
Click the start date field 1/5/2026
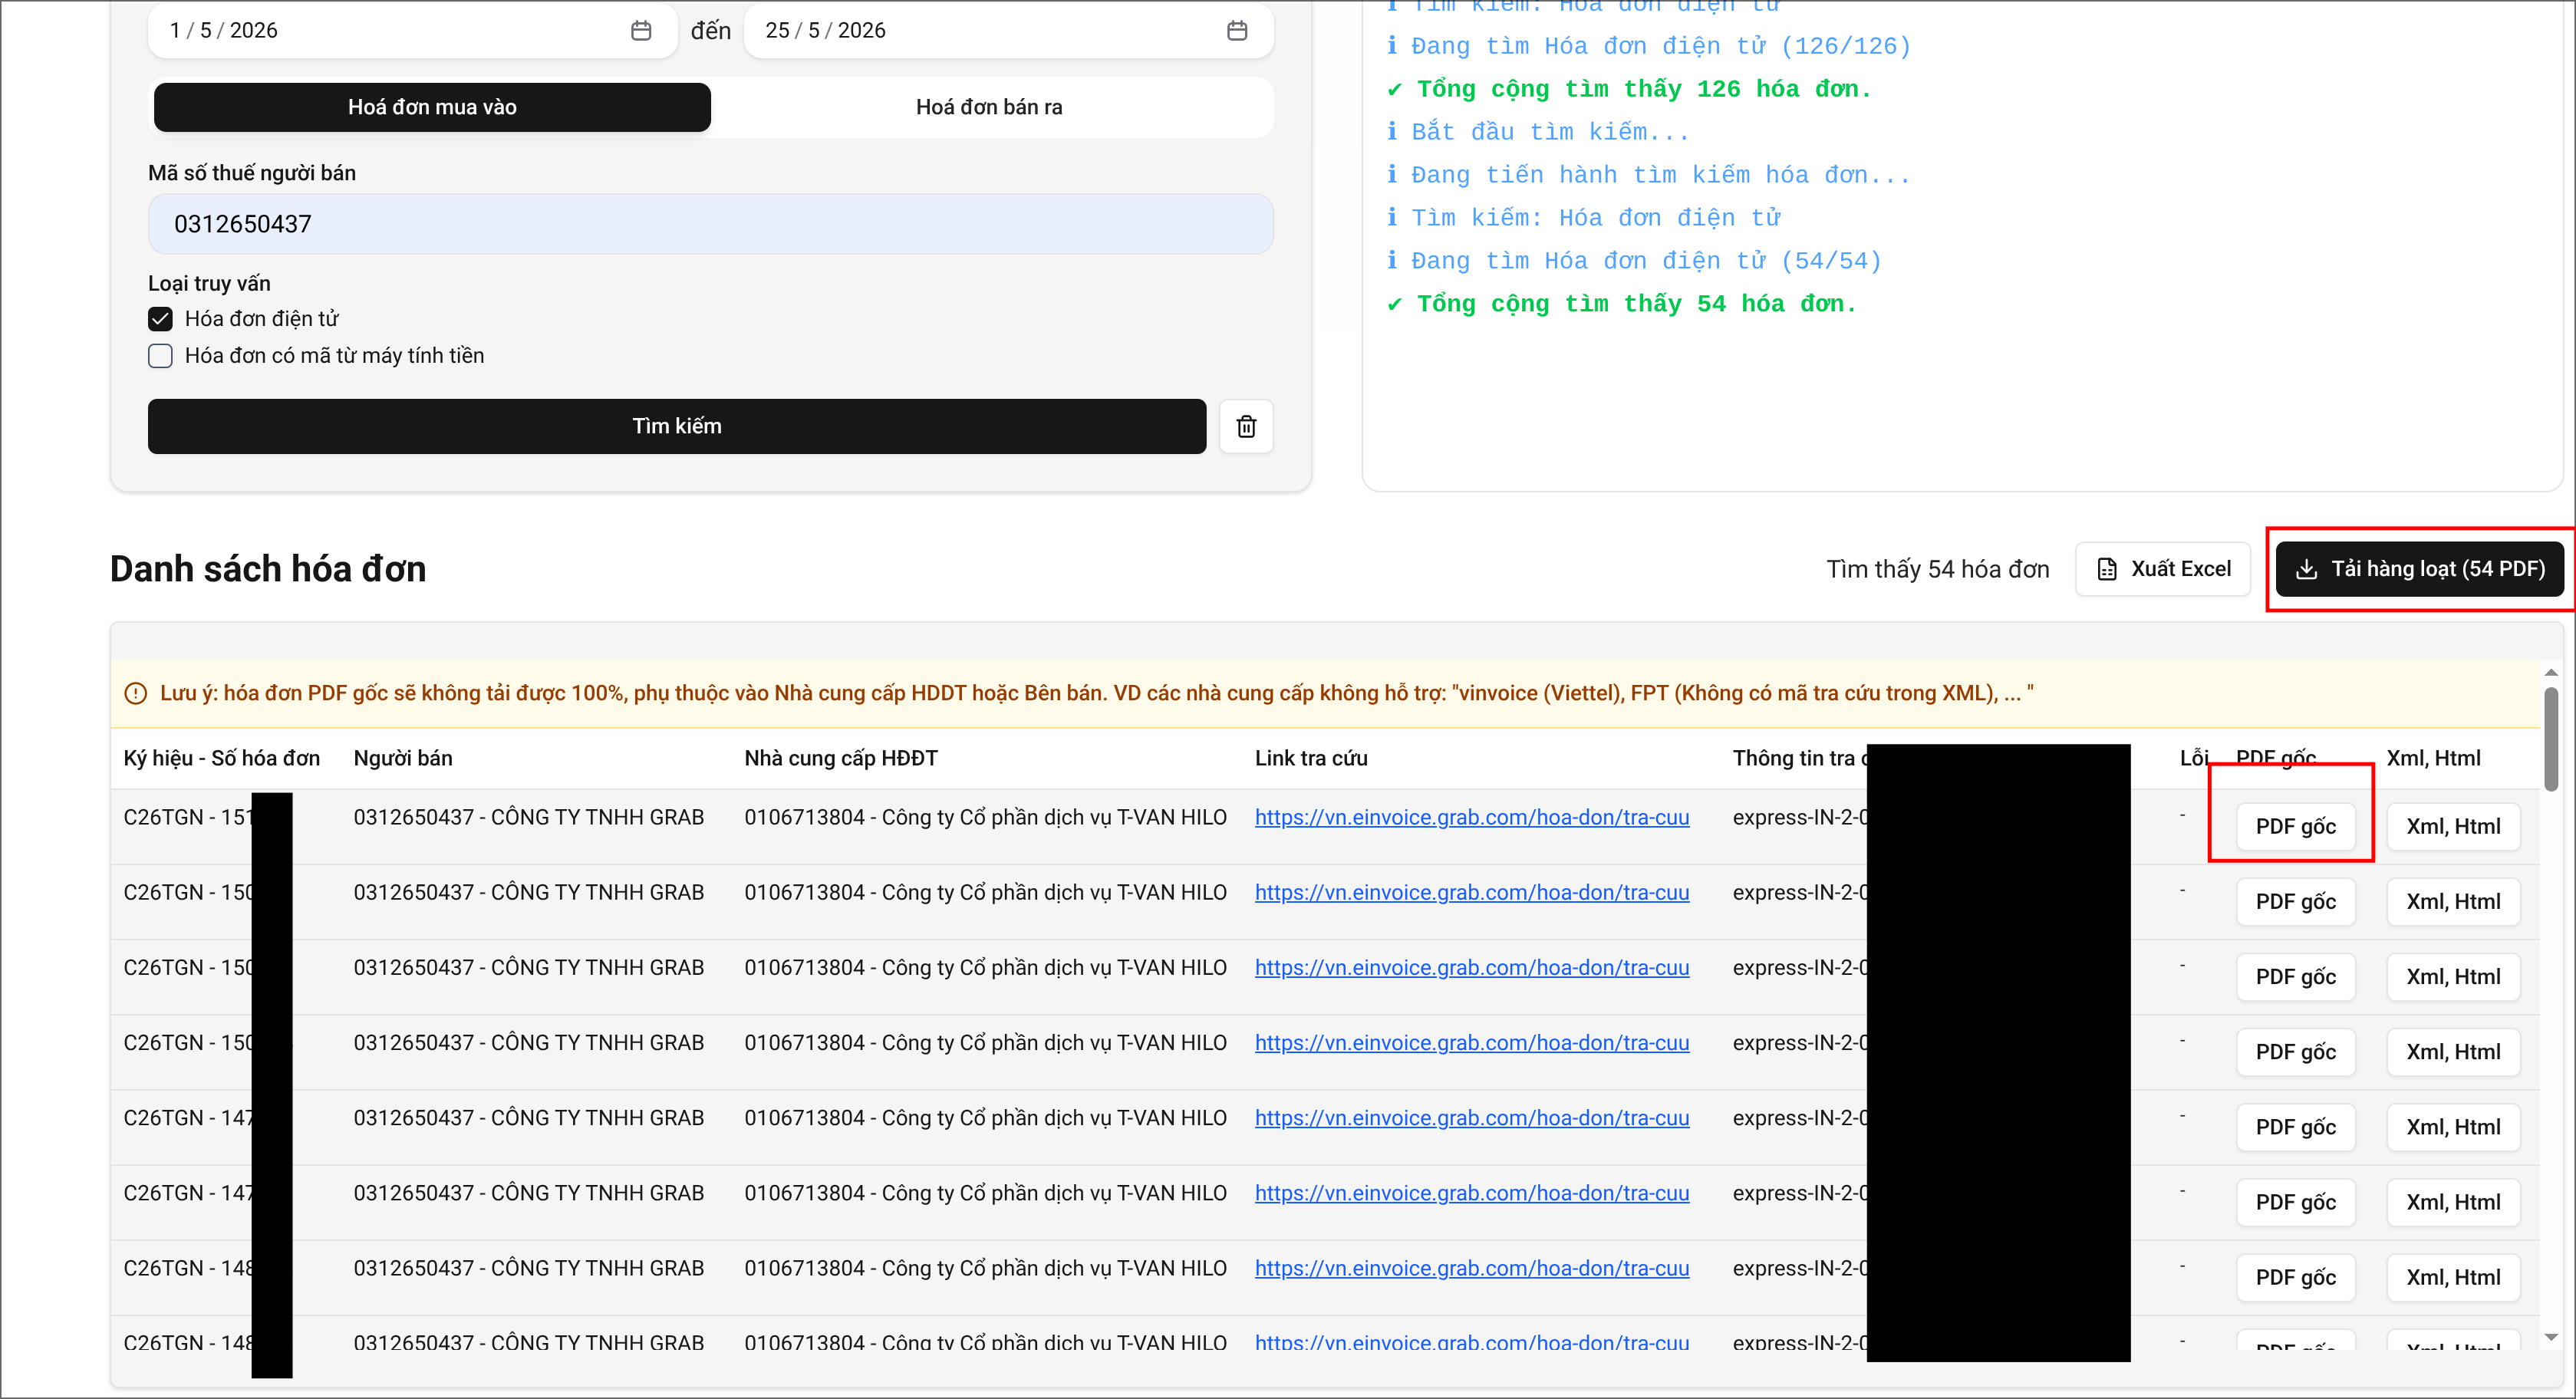point(412,31)
